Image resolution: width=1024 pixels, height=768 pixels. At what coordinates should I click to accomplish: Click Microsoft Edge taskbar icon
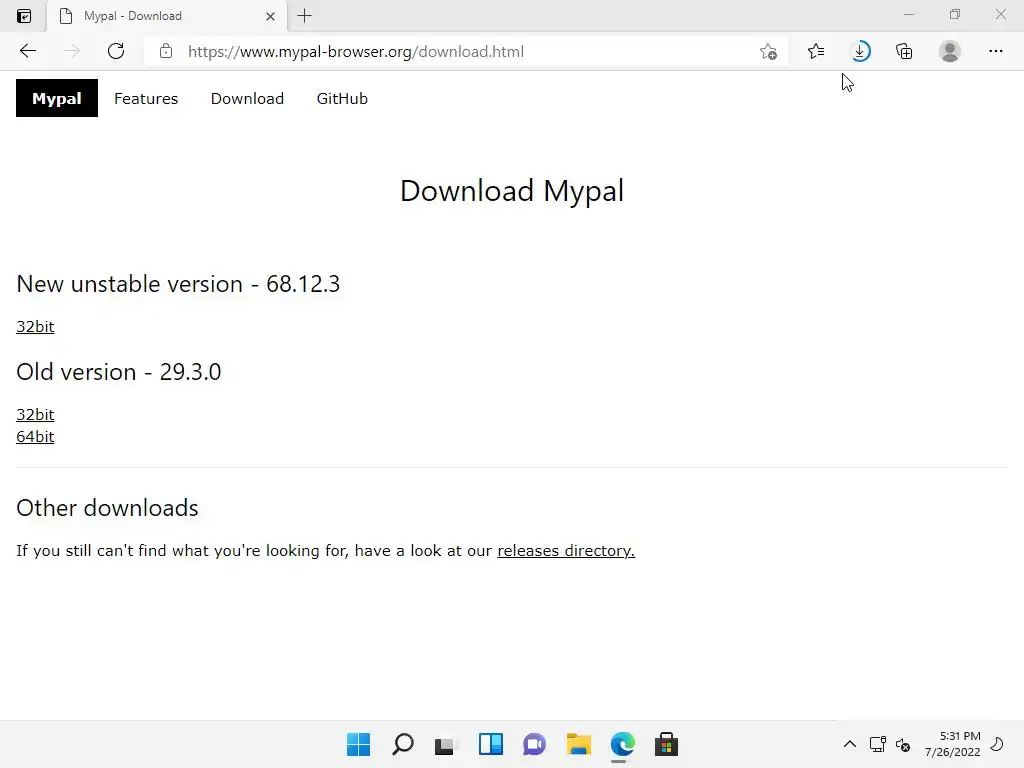pyautogui.click(x=622, y=744)
